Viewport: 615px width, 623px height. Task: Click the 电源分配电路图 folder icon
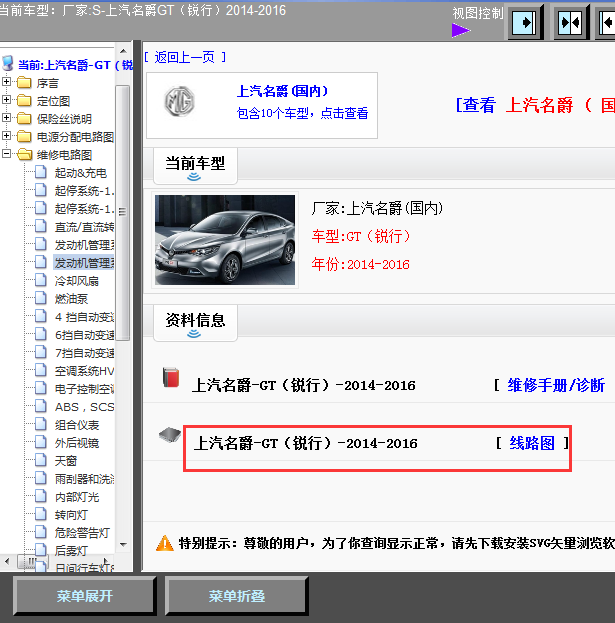(24, 136)
